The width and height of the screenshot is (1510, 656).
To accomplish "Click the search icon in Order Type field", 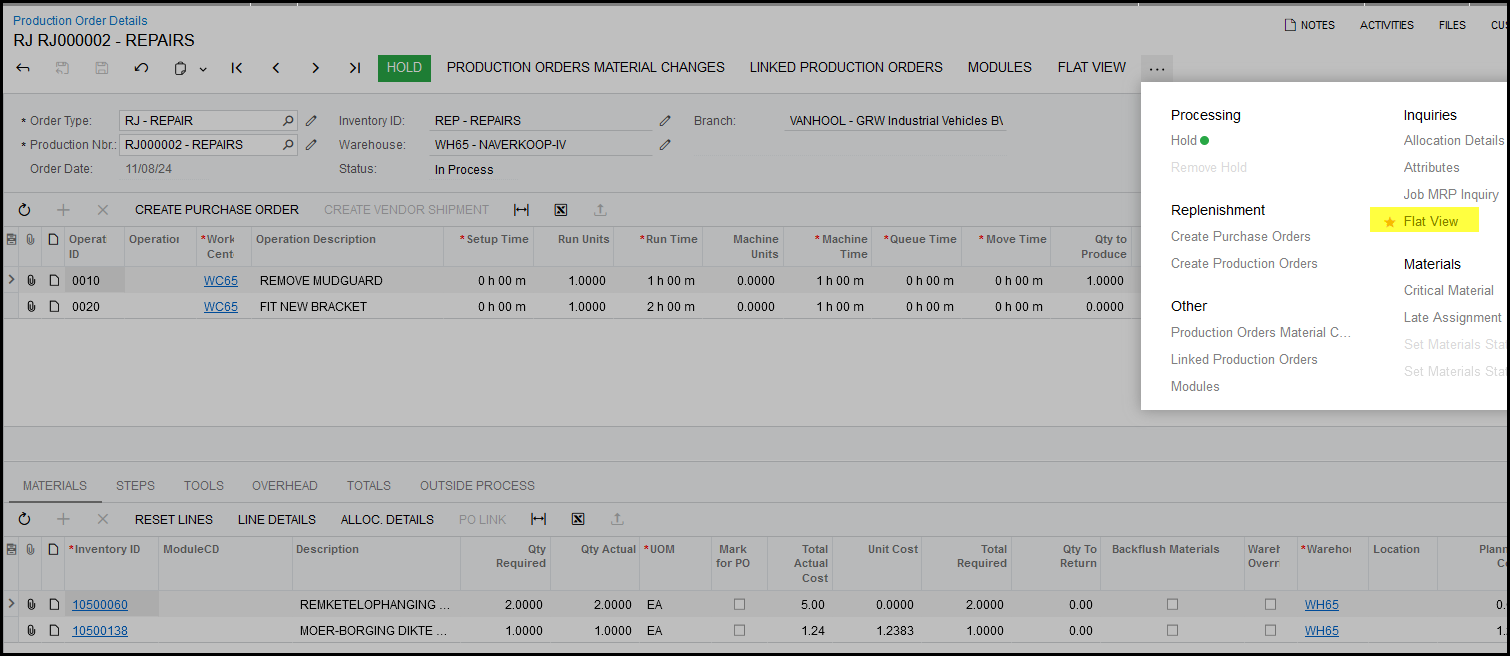I will pyautogui.click(x=288, y=121).
